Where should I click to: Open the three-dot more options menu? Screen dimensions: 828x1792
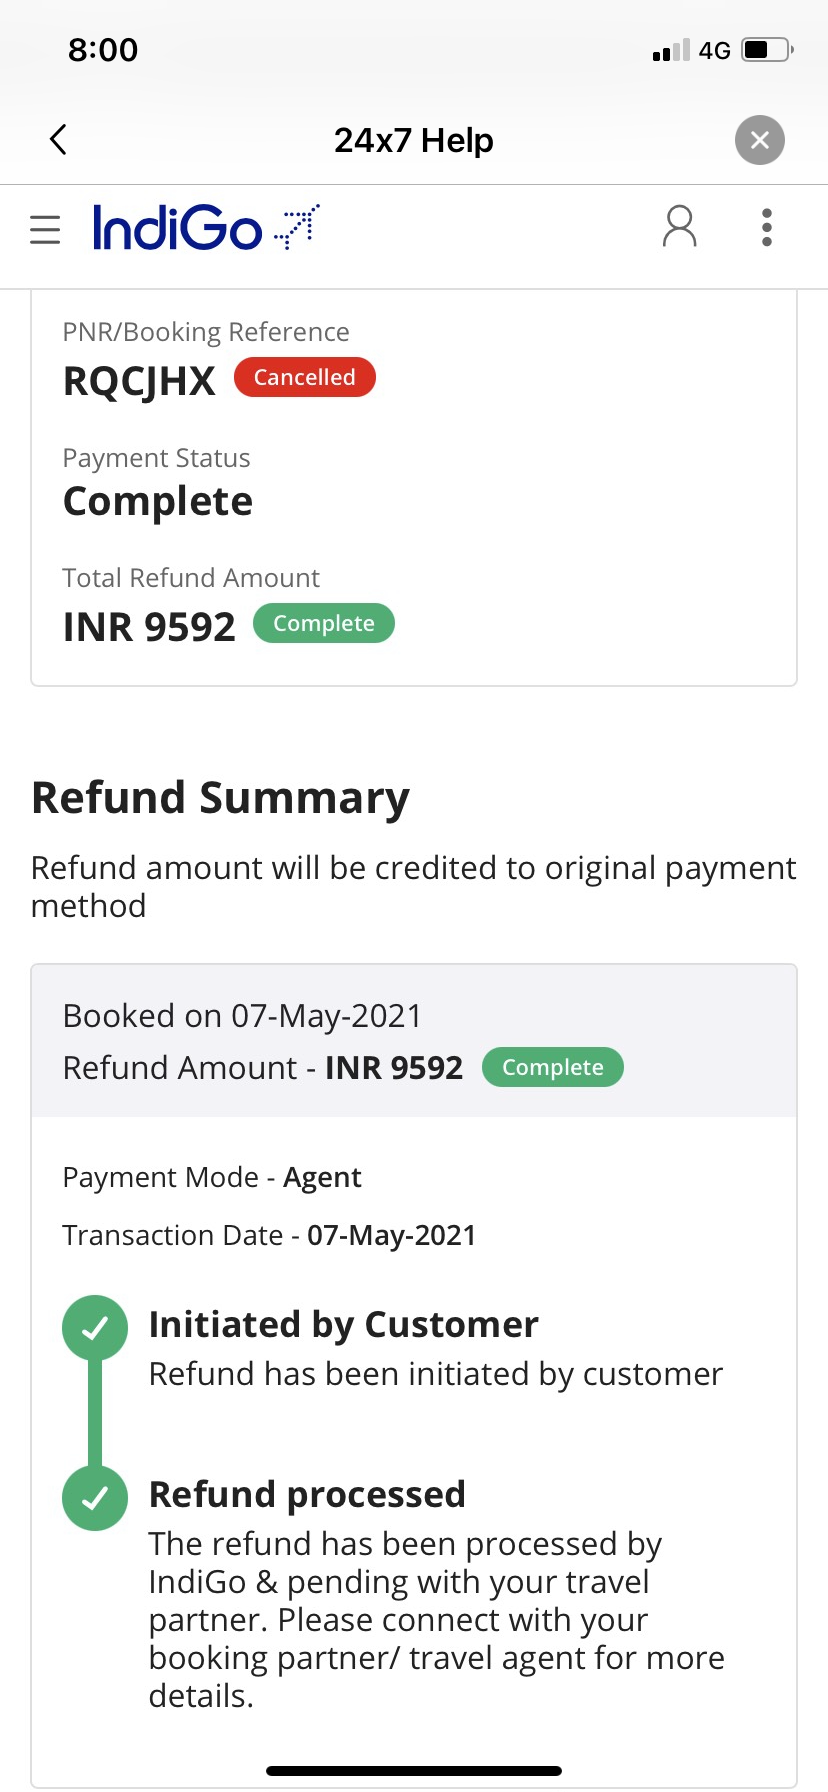[x=767, y=228]
